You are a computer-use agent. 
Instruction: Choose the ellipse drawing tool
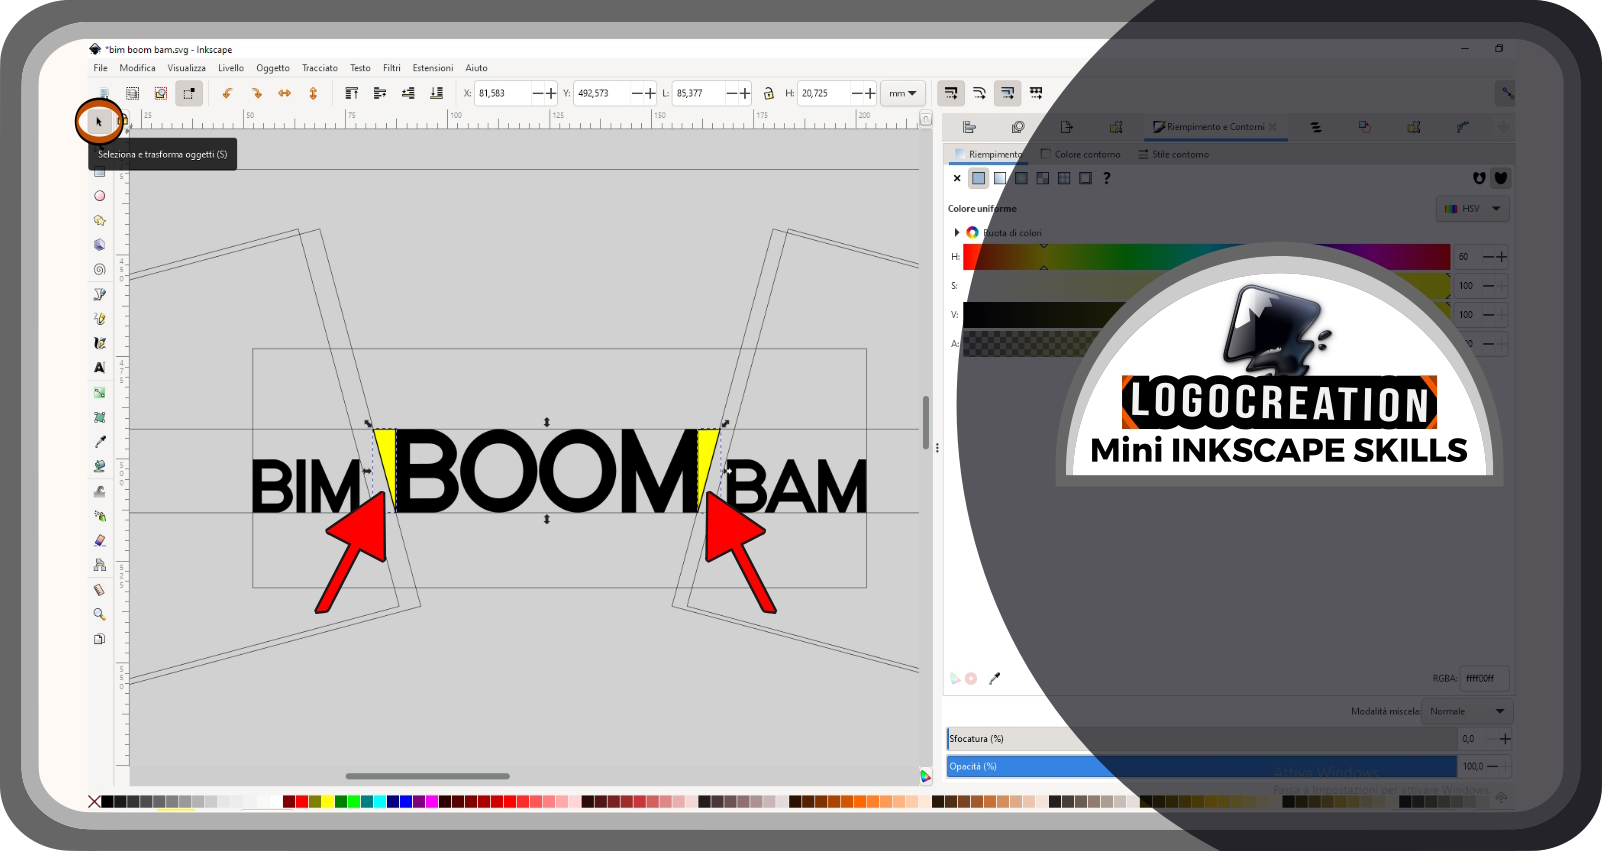pos(99,196)
